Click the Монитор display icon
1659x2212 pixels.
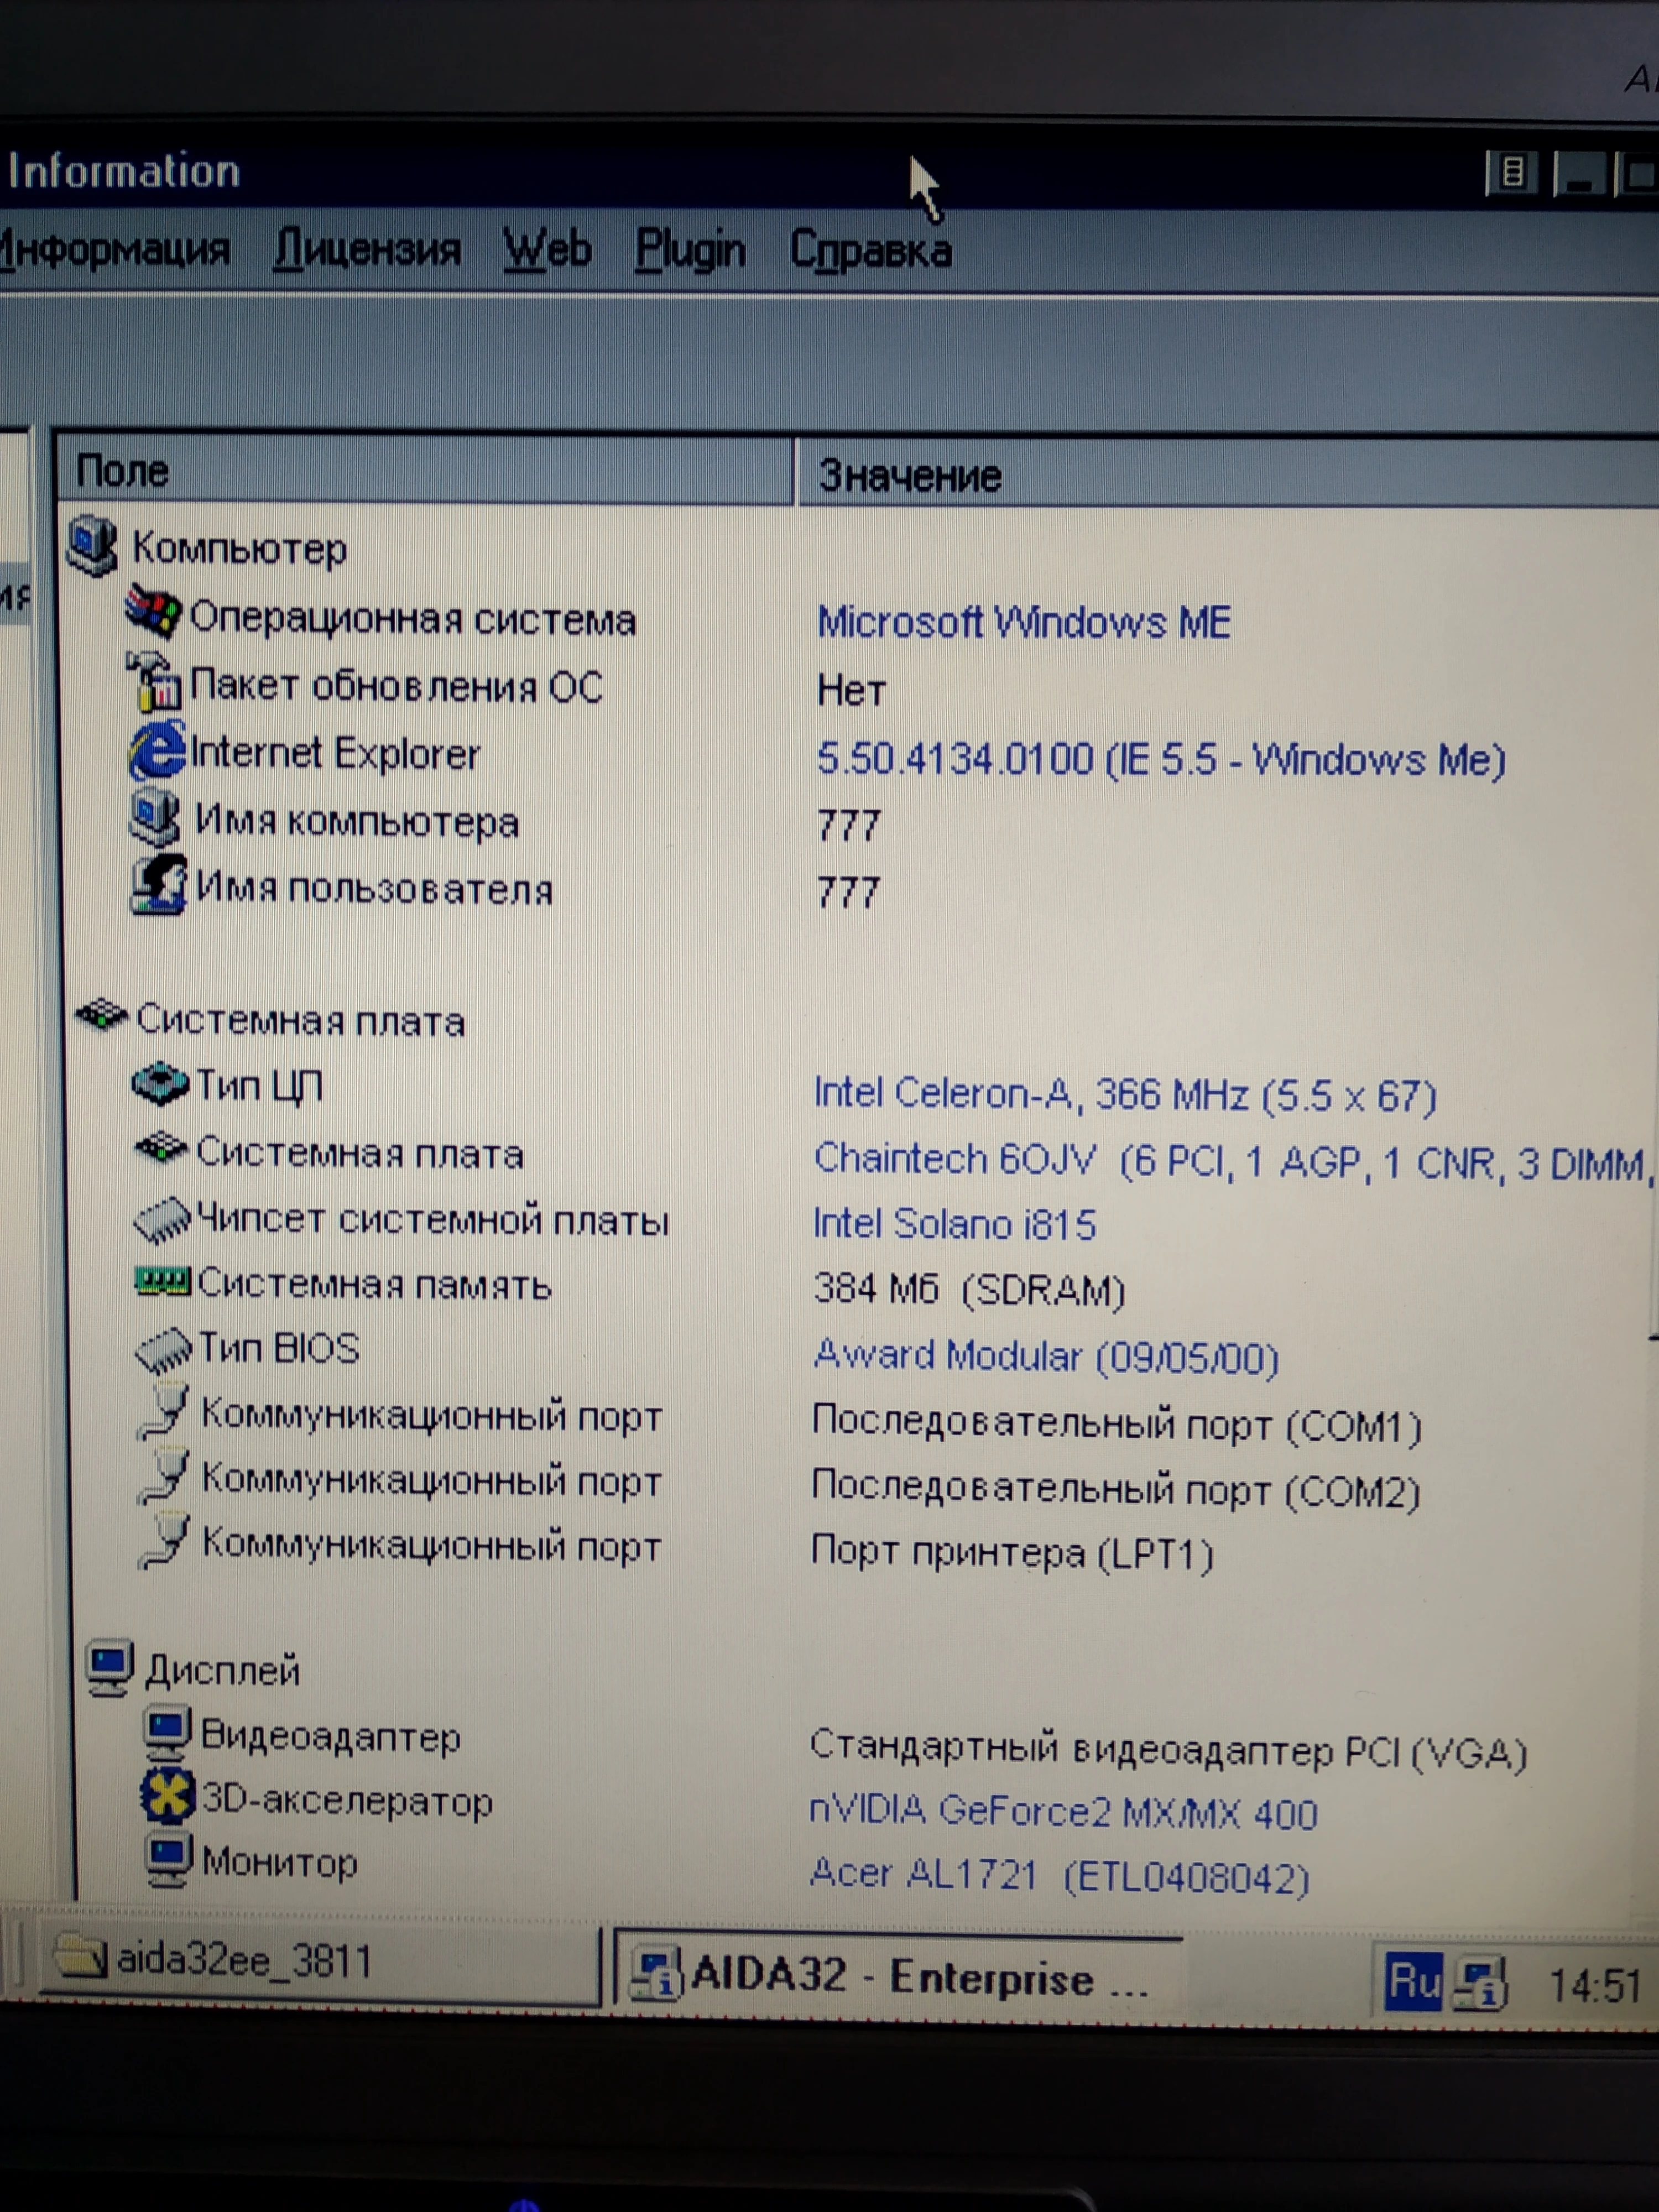click(x=167, y=1860)
